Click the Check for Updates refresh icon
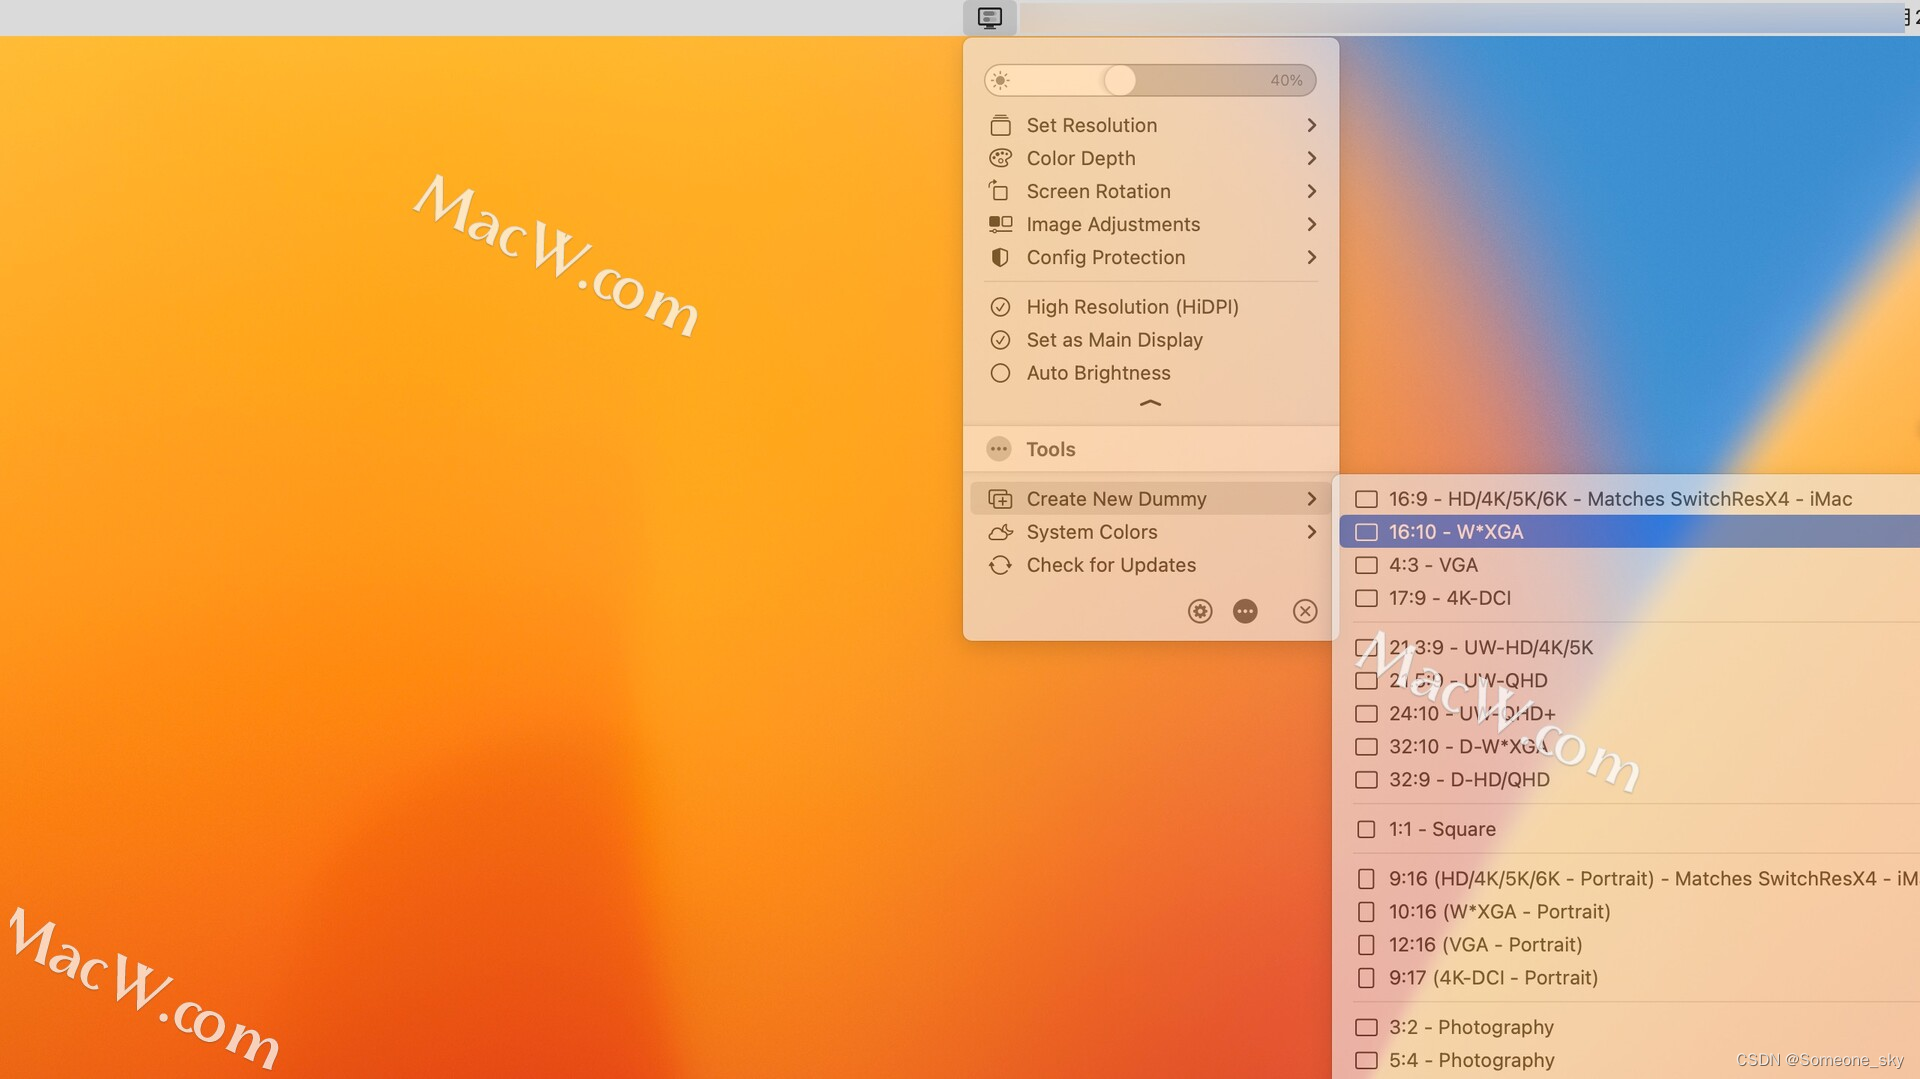Image resolution: width=1920 pixels, height=1079 pixels. pyautogui.click(x=1000, y=565)
